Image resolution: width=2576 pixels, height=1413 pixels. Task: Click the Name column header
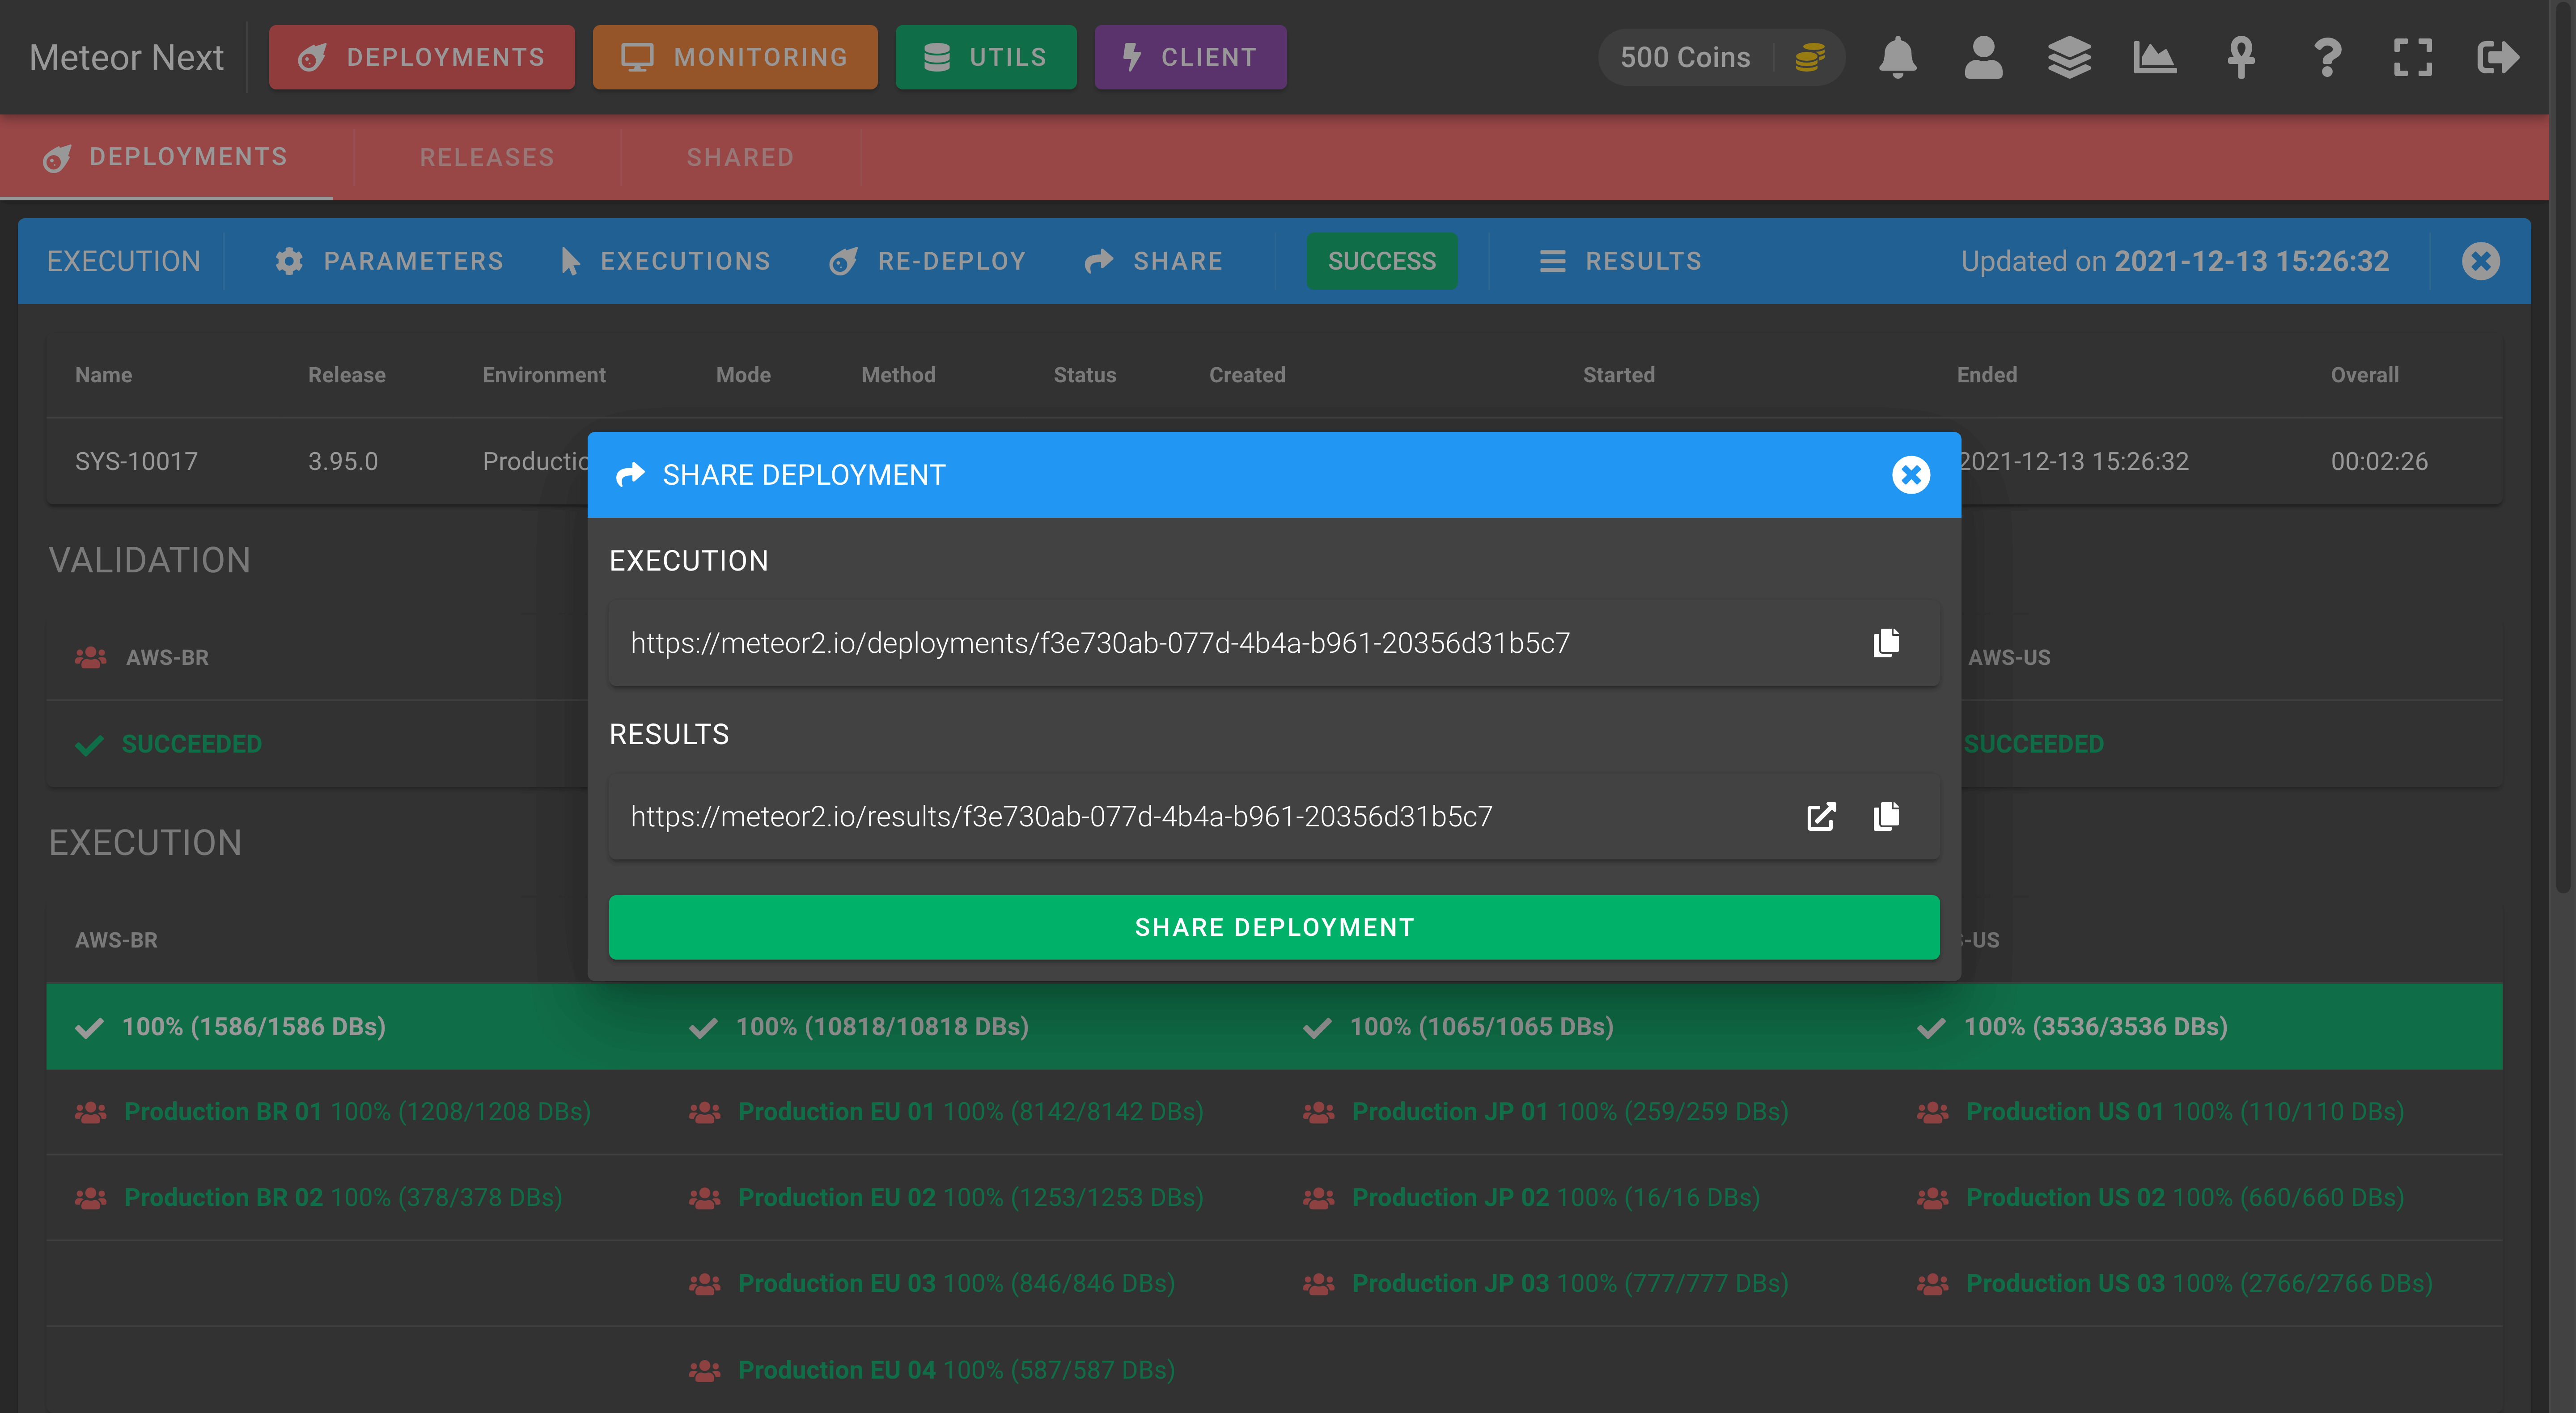(x=104, y=375)
